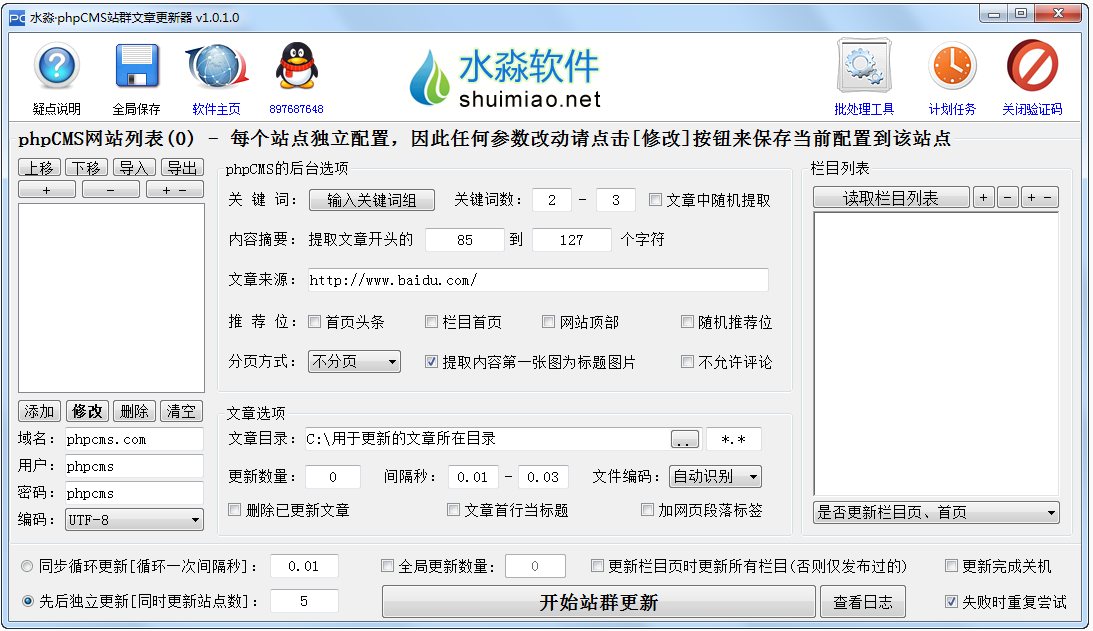Open the 软件主页 globe icon

click(217, 66)
